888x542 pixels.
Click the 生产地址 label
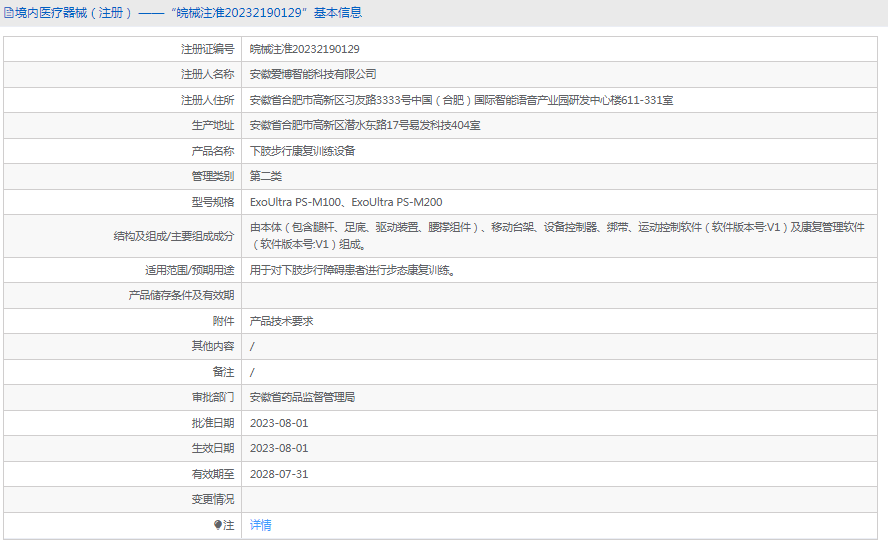point(213,125)
